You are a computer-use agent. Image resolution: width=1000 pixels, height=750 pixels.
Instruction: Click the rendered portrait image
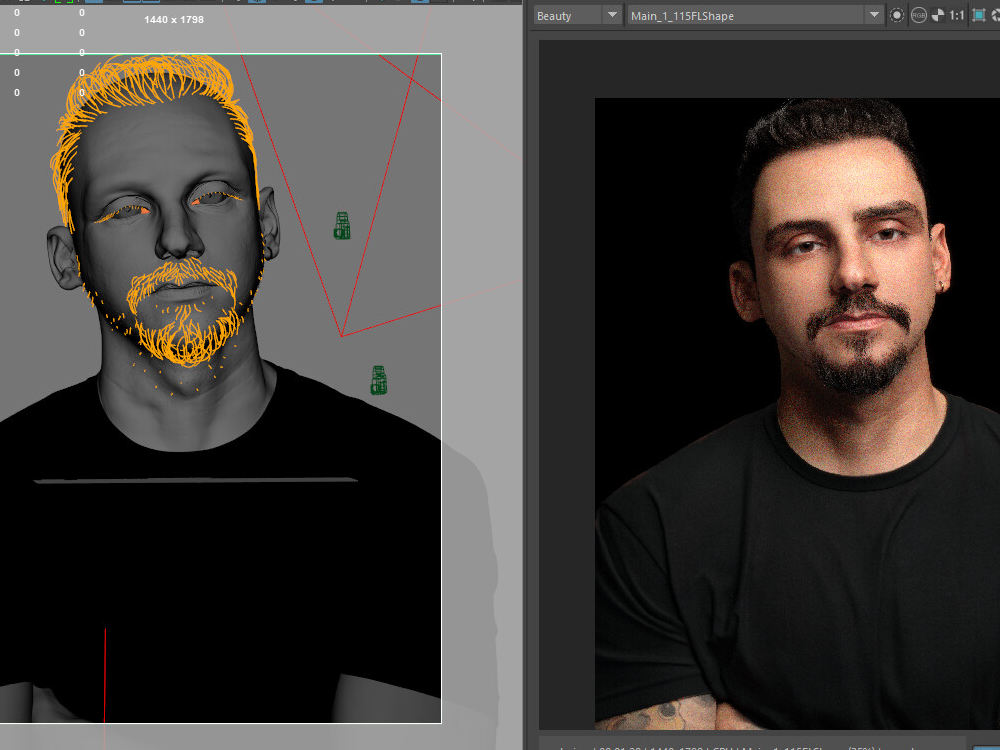797,413
